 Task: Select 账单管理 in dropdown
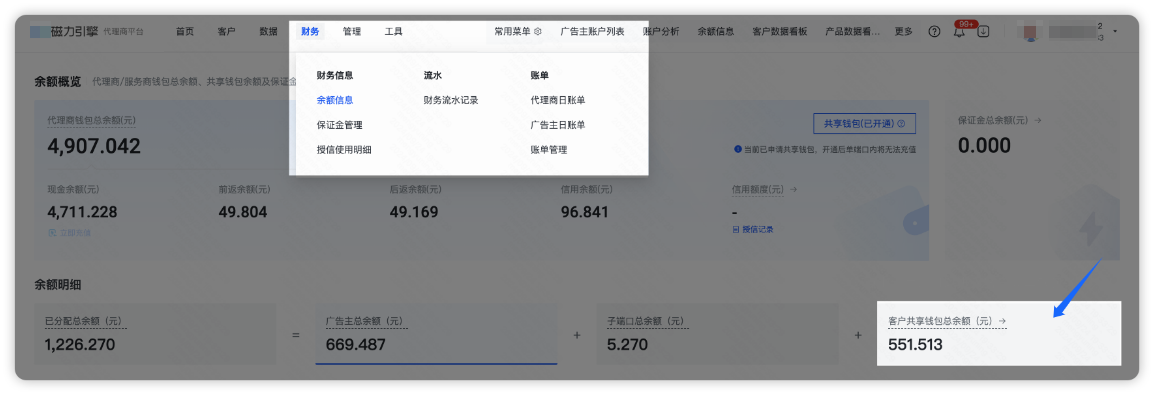(549, 149)
